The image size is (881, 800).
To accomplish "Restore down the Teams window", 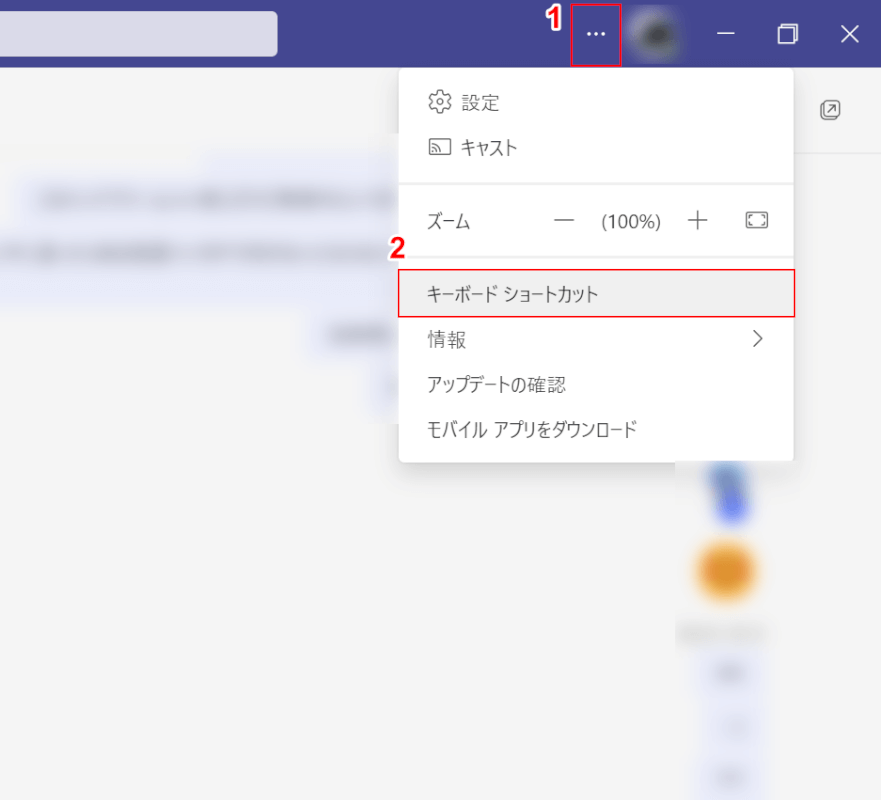I will 788,34.
